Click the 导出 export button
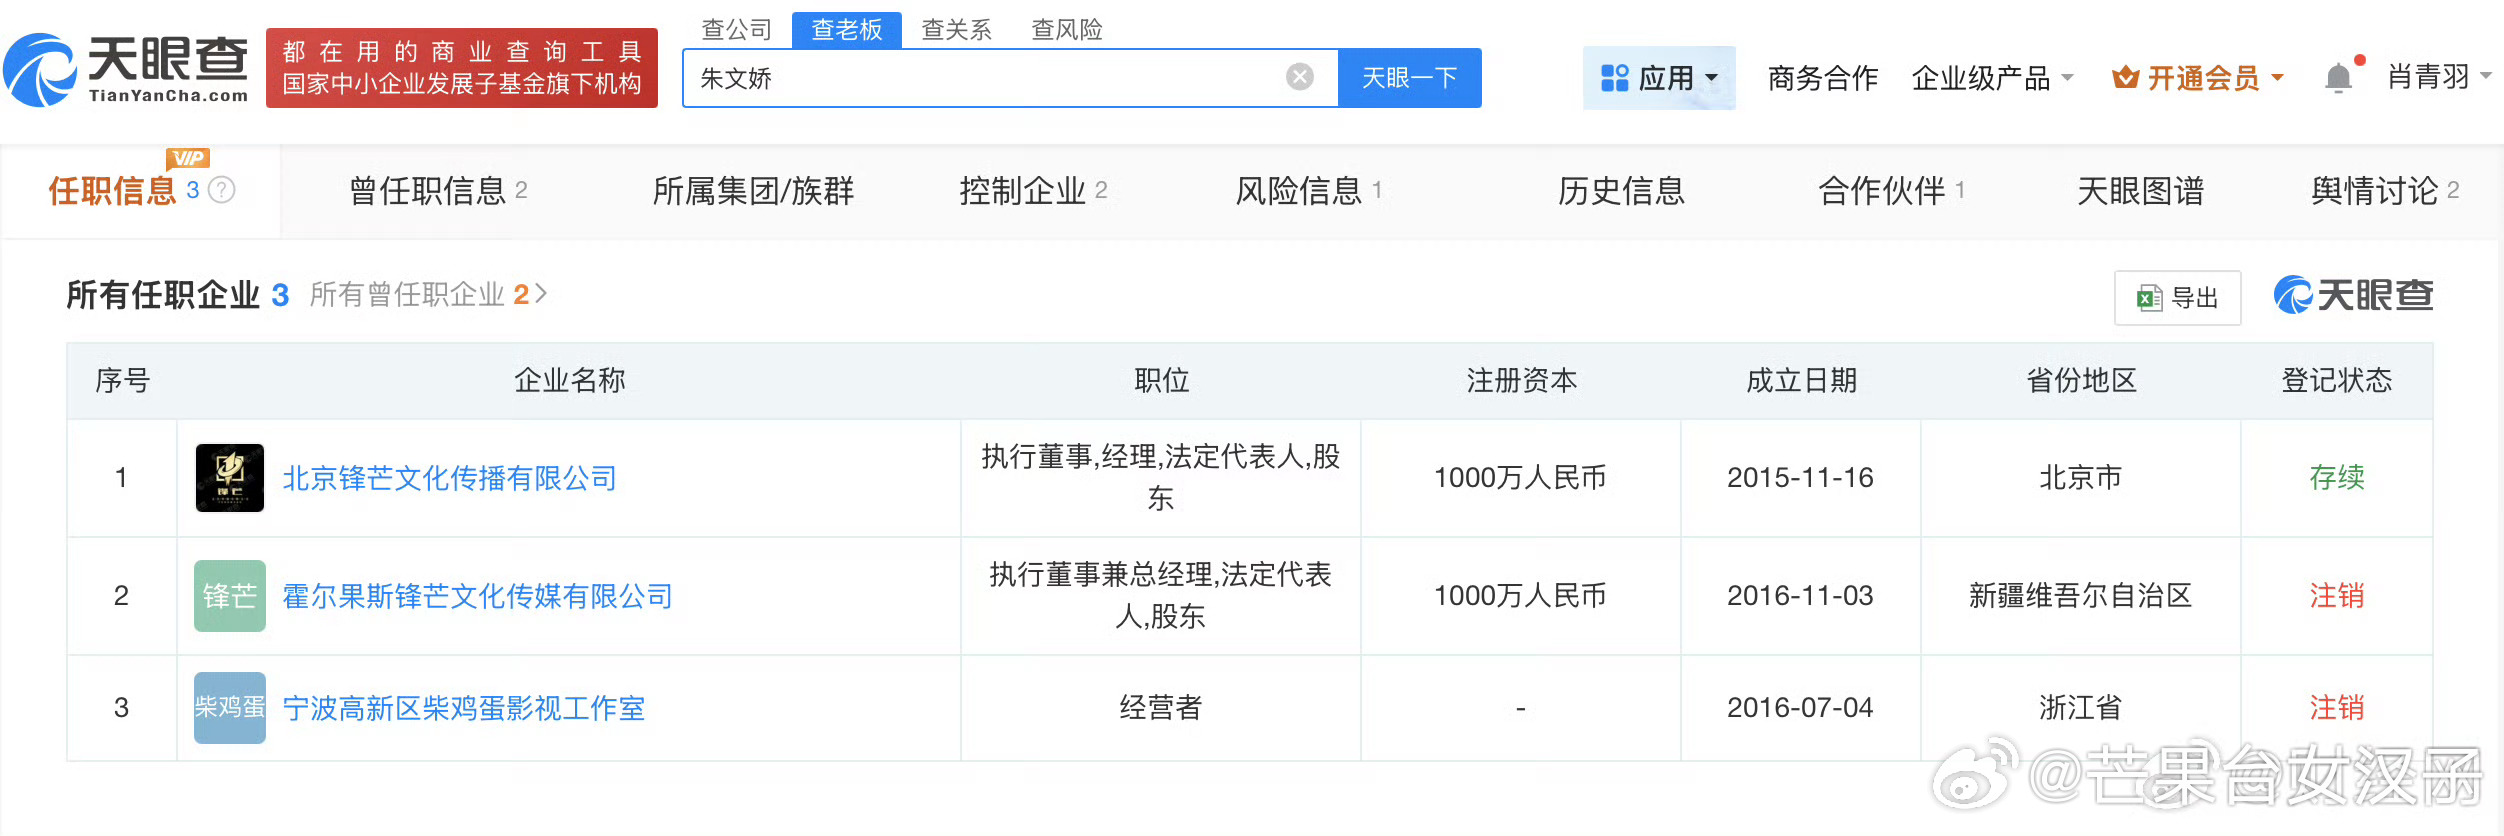 [2177, 298]
